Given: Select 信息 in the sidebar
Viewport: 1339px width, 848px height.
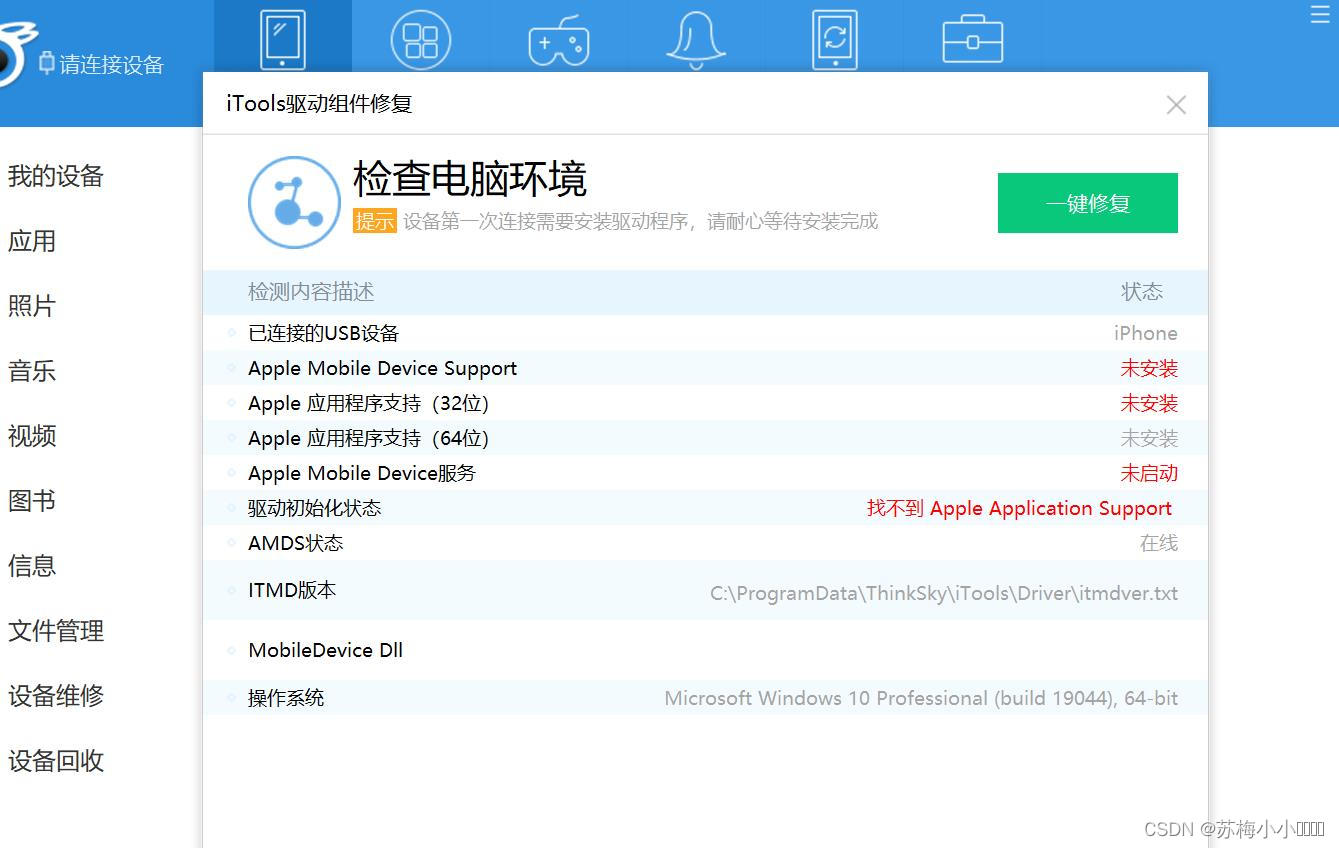Looking at the screenshot, I should (x=32, y=566).
